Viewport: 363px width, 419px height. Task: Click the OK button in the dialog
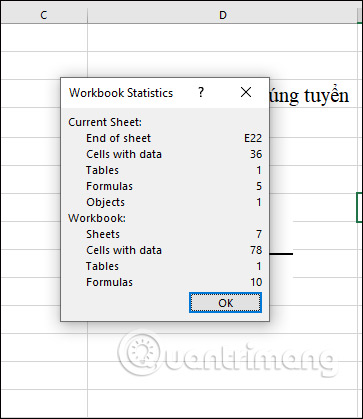(225, 303)
